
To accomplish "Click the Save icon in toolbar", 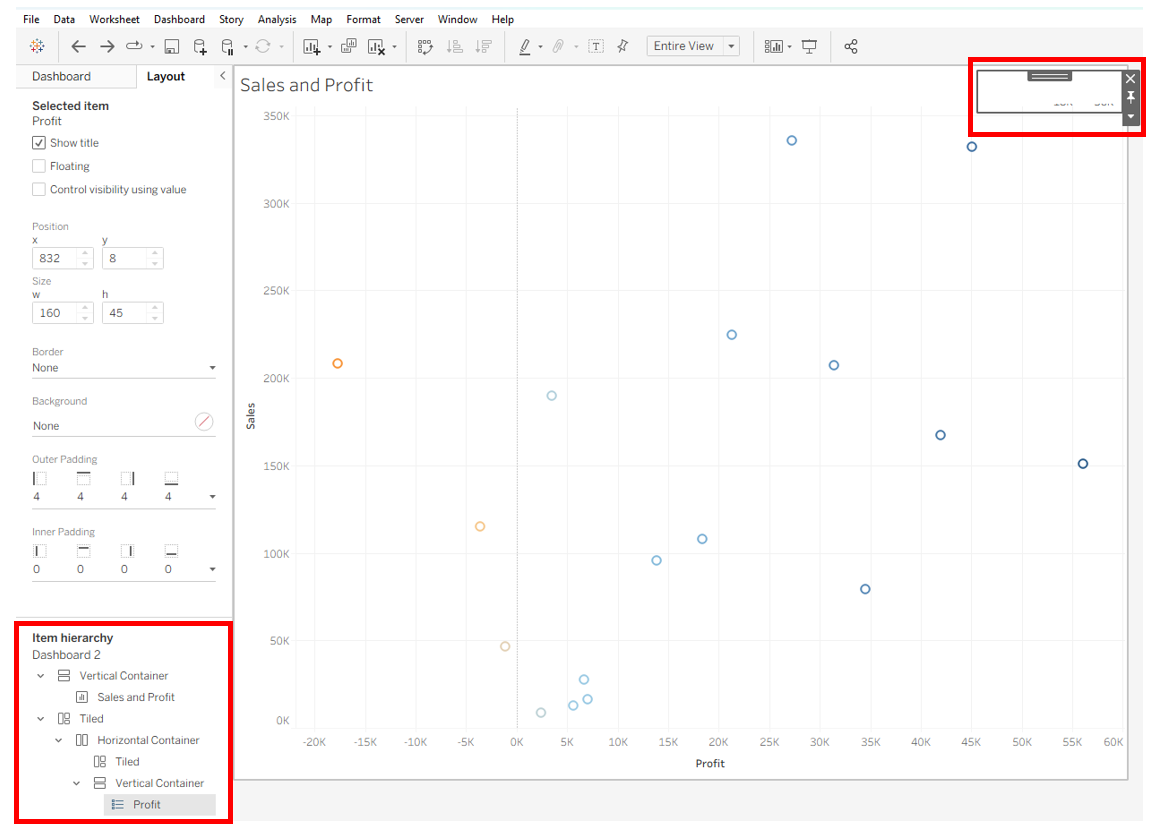I will (171, 46).
